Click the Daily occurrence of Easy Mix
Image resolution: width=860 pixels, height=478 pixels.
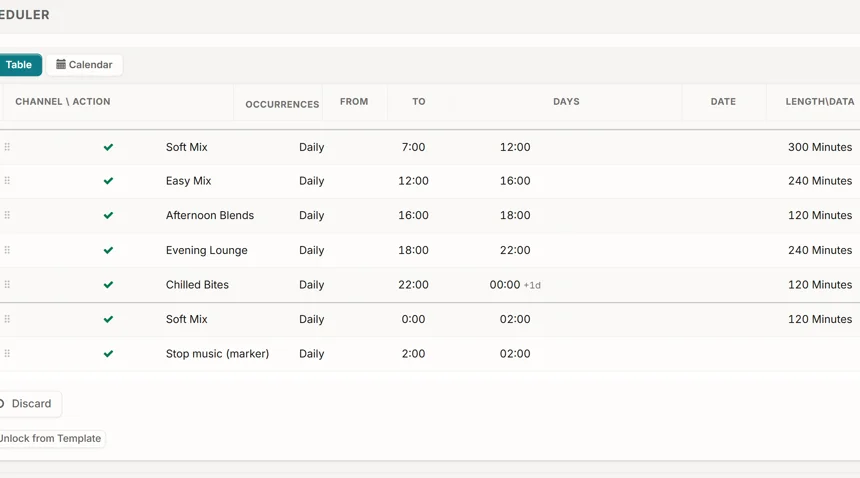[x=312, y=181]
